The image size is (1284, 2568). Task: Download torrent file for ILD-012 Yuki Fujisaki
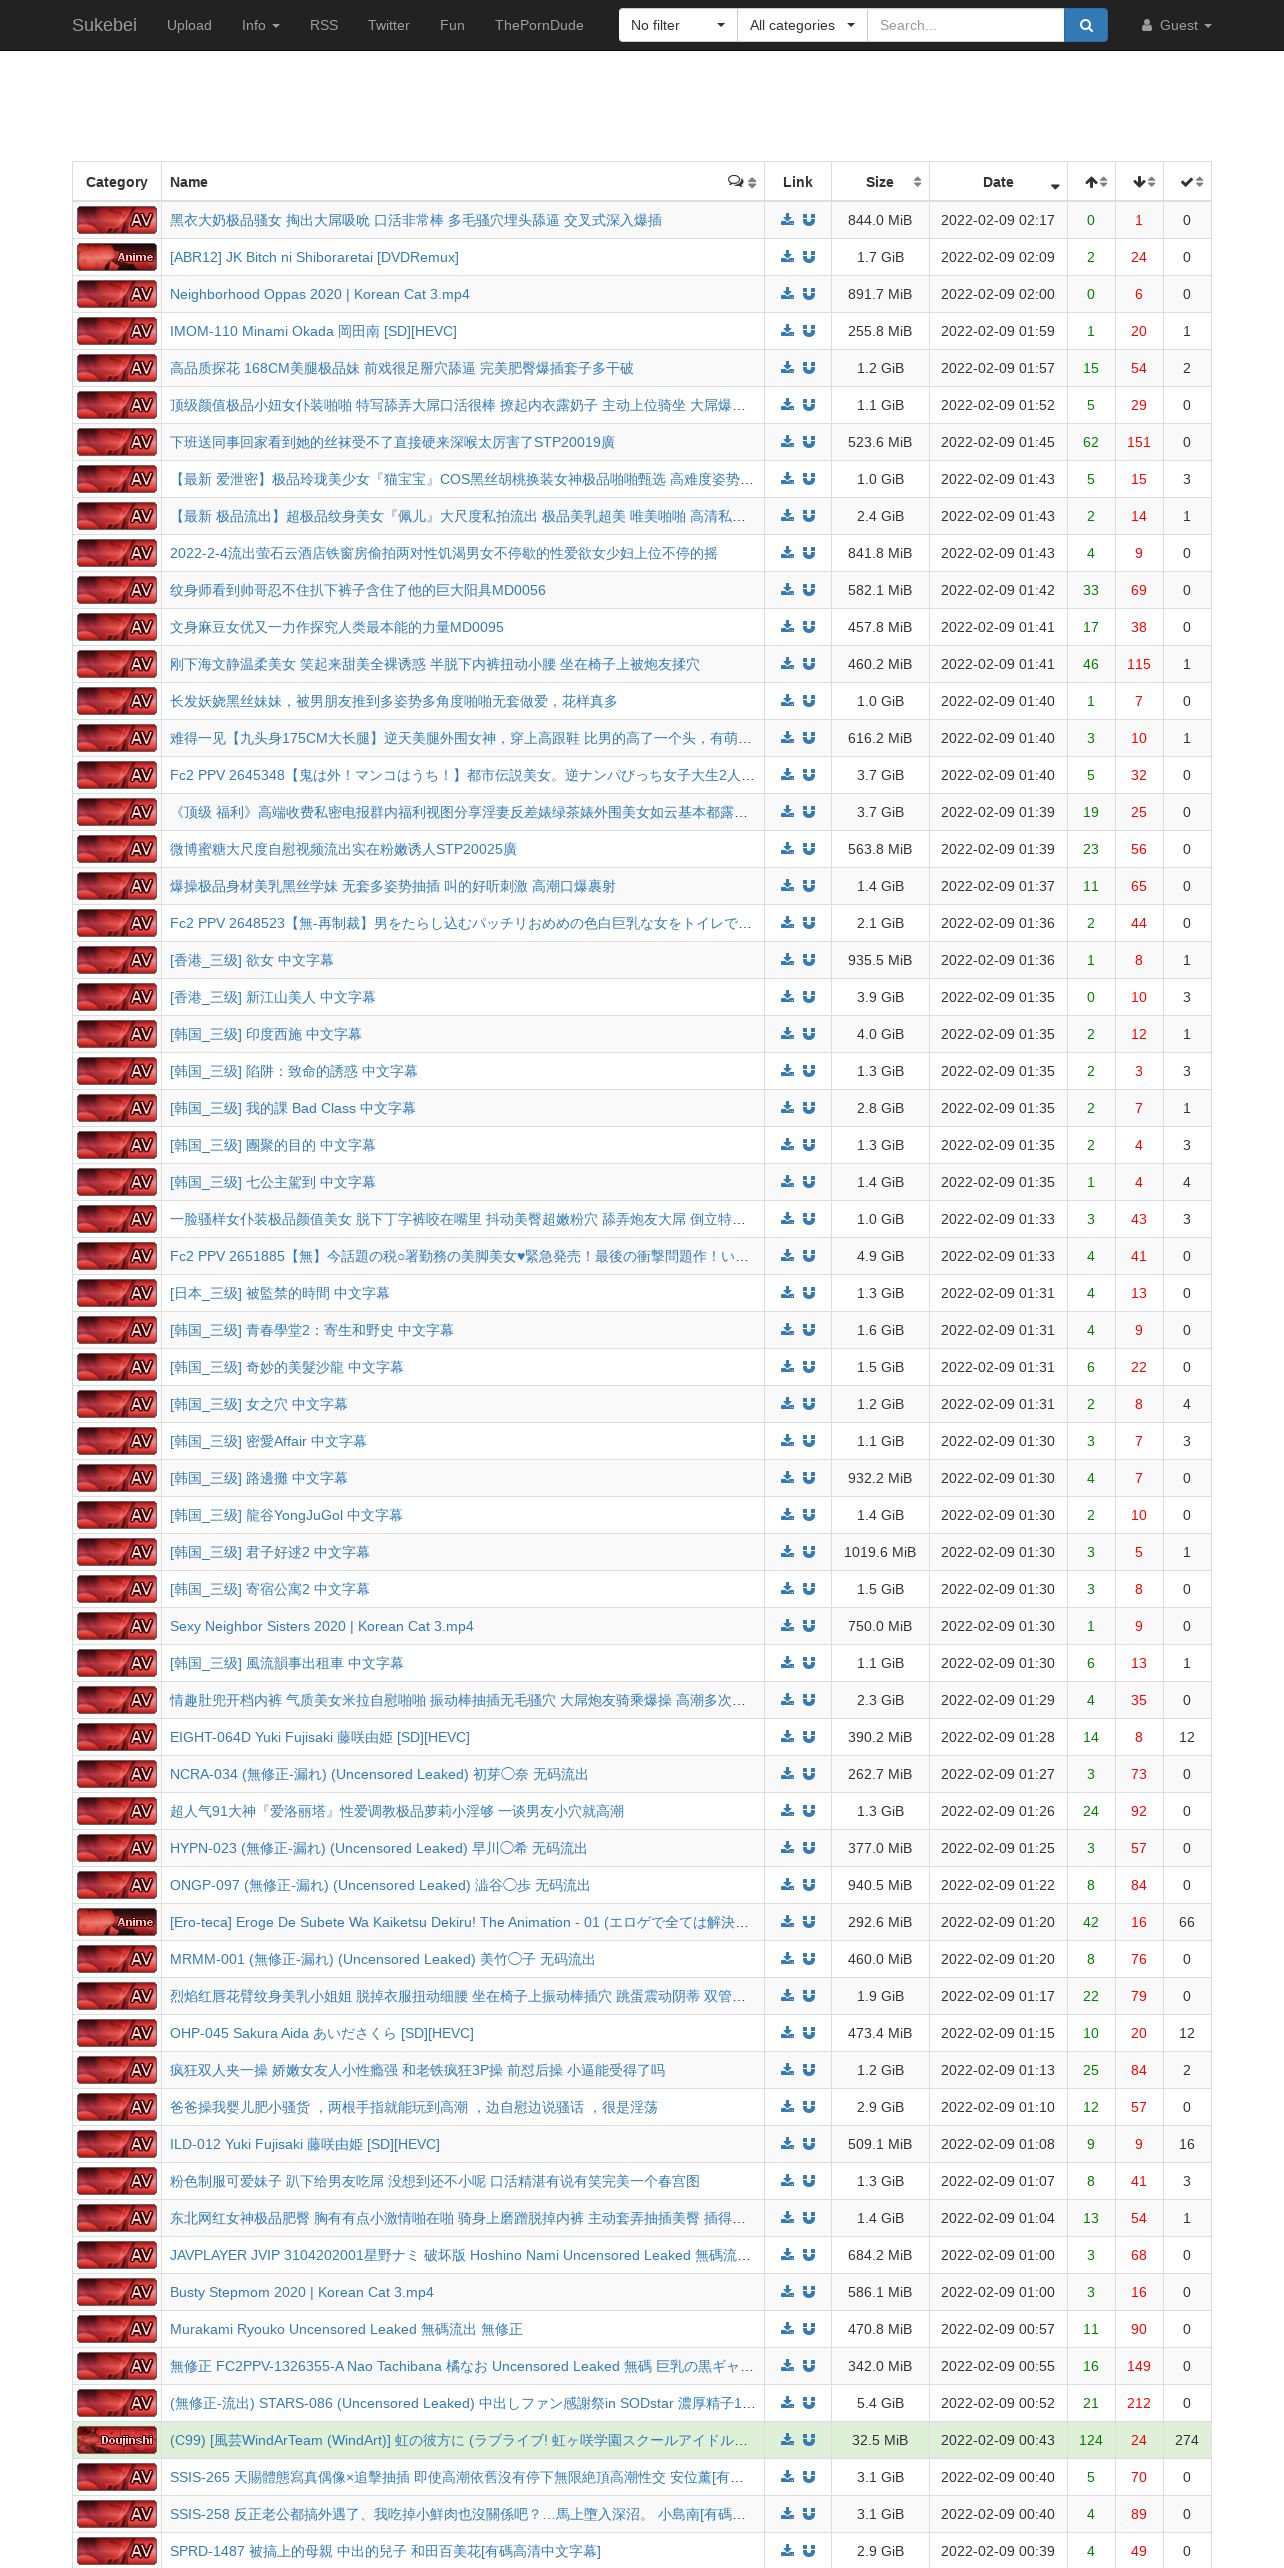[788, 2144]
